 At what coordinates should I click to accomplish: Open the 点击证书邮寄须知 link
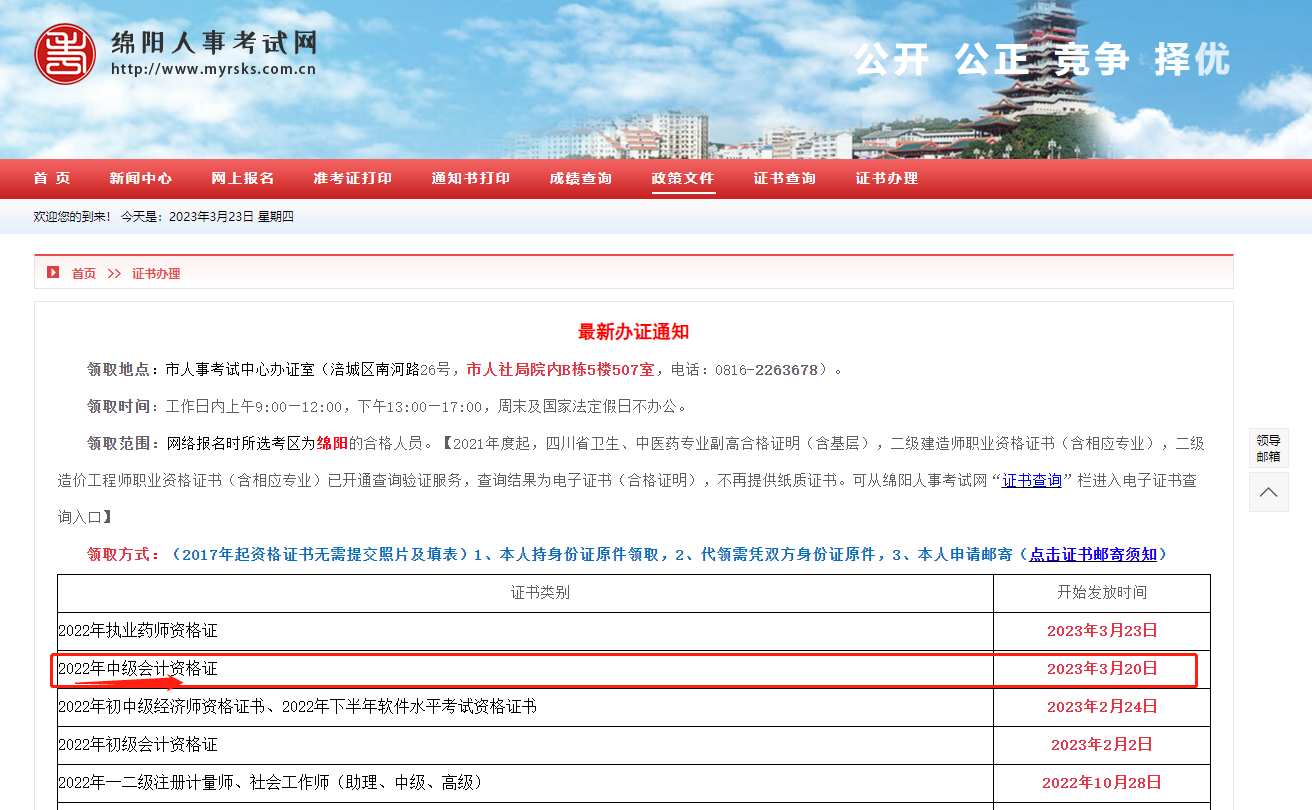tap(1093, 554)
